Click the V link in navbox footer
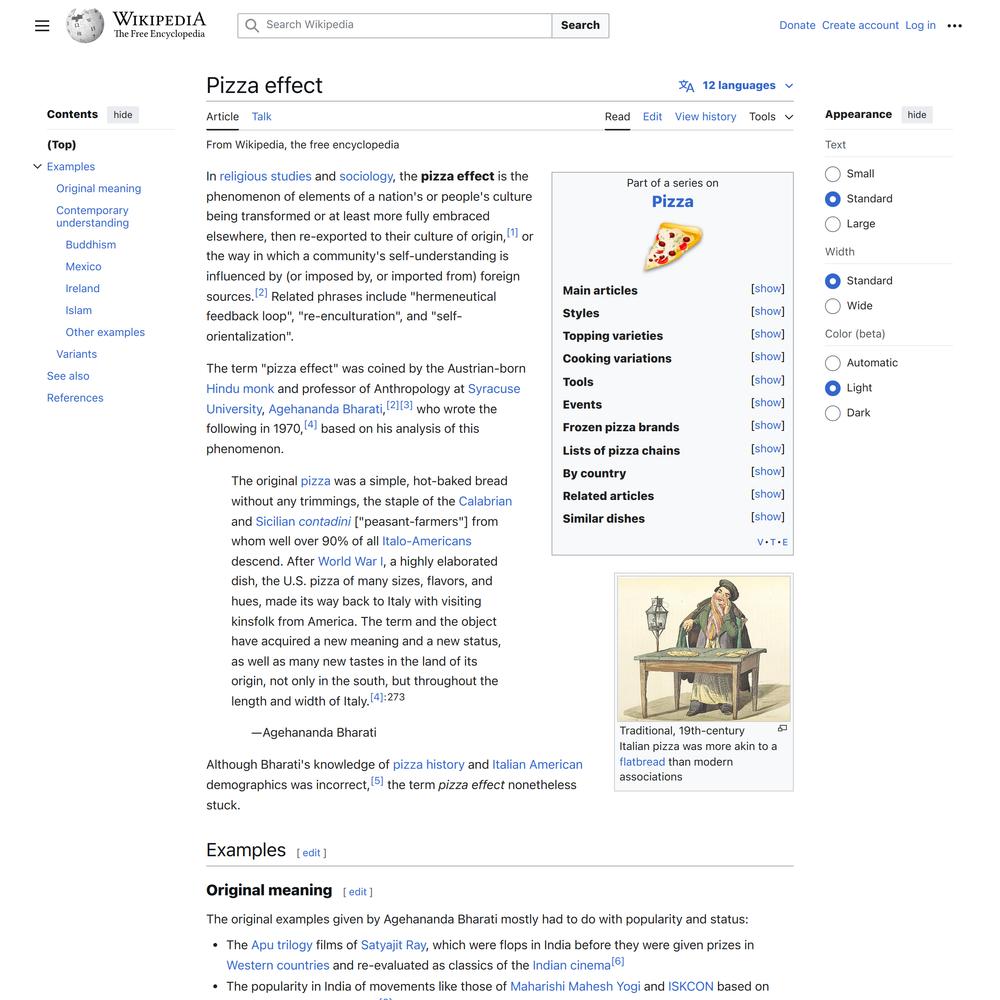This screenshot has width=1000, height=1000. pos(760,542)
